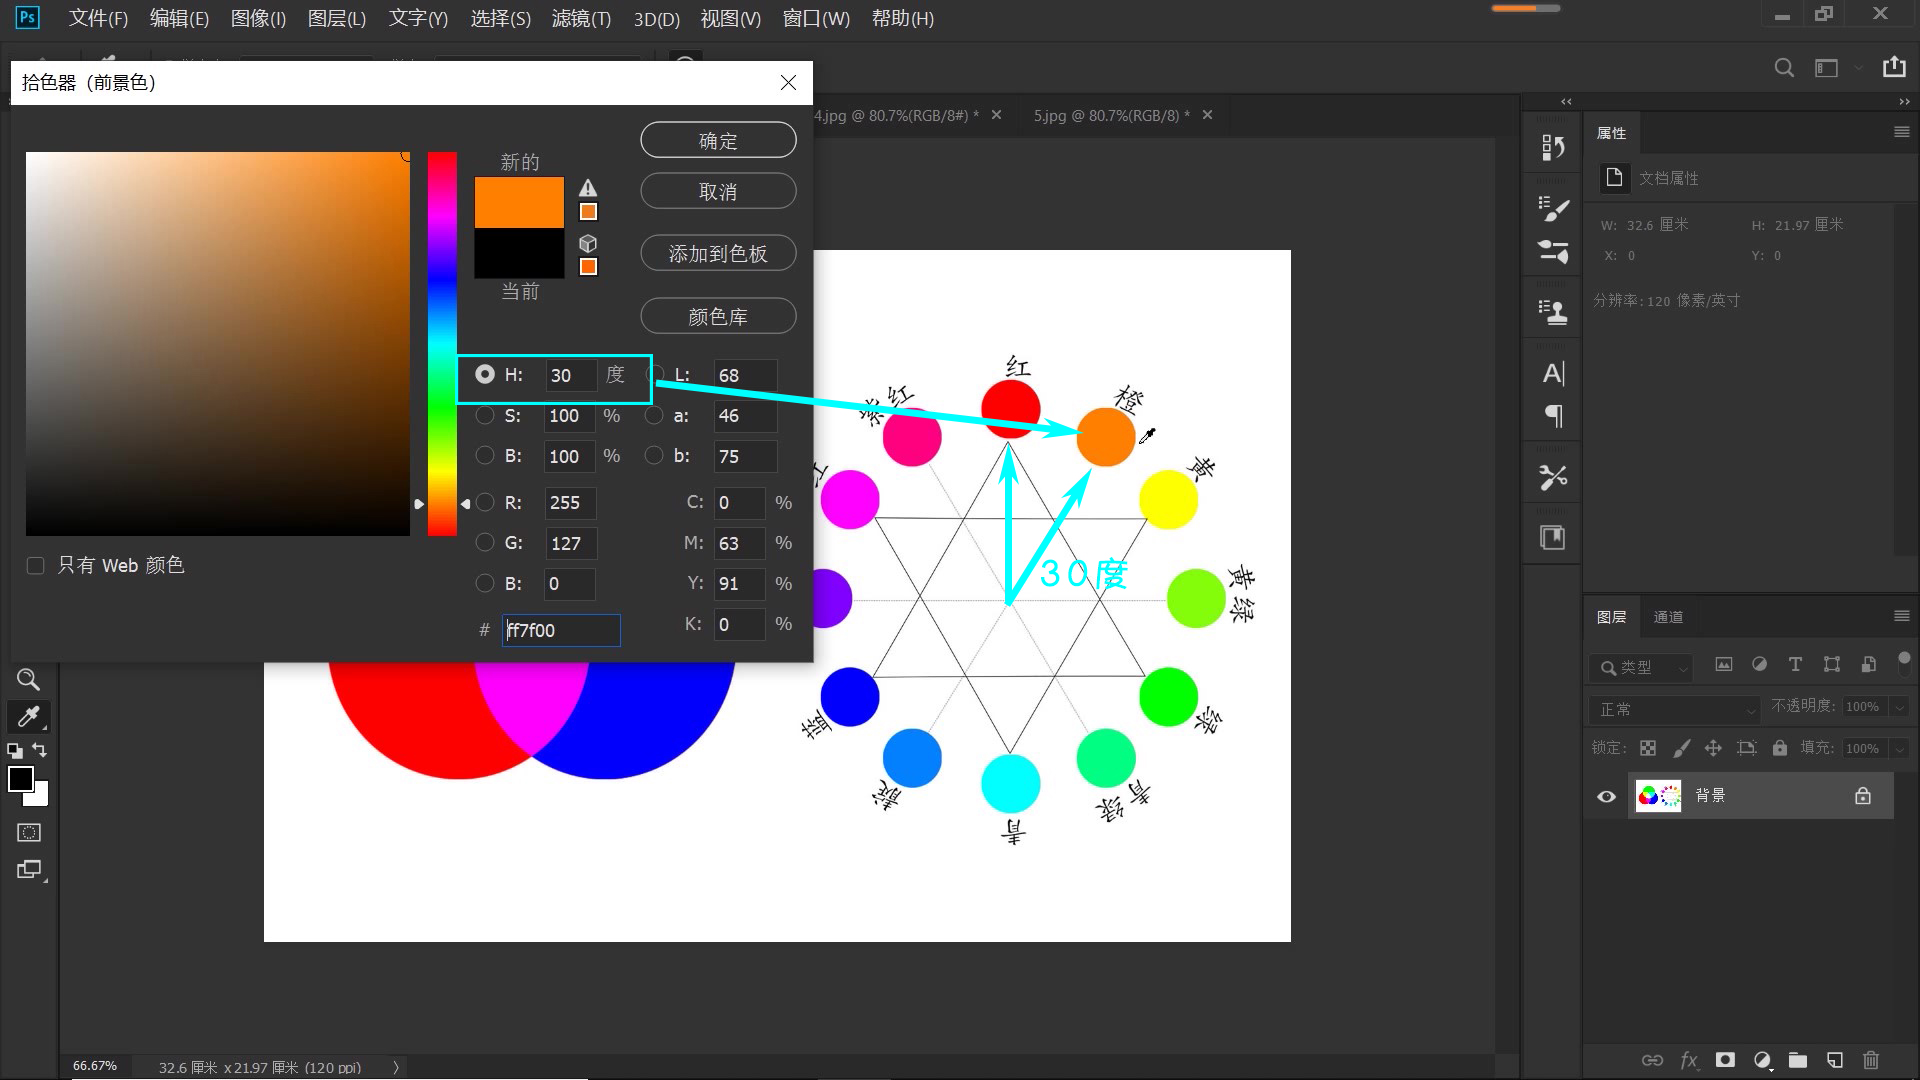
Task: Select the S saturation radio button
Action: pyautogui.click(x=485, y=415)
